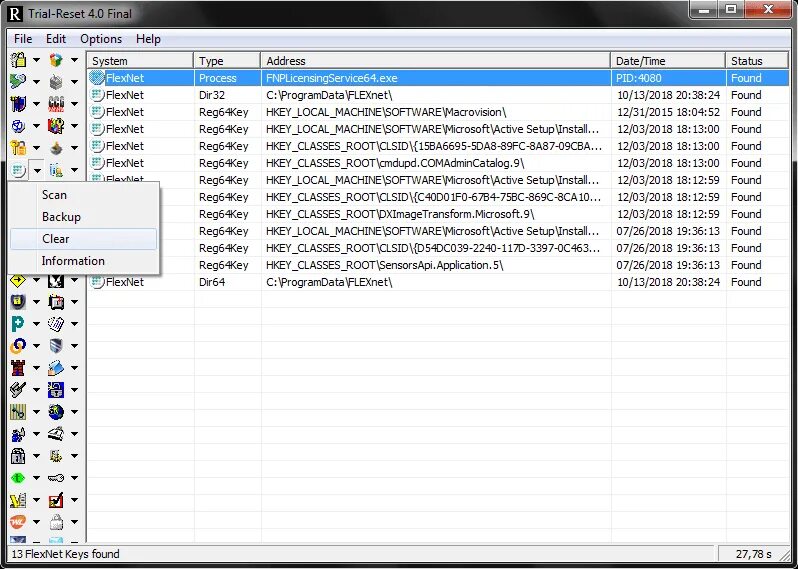Expand dropdown arrow beside teal P icon
The height and width of the screenshot is (569, 798).
(37, 324)
